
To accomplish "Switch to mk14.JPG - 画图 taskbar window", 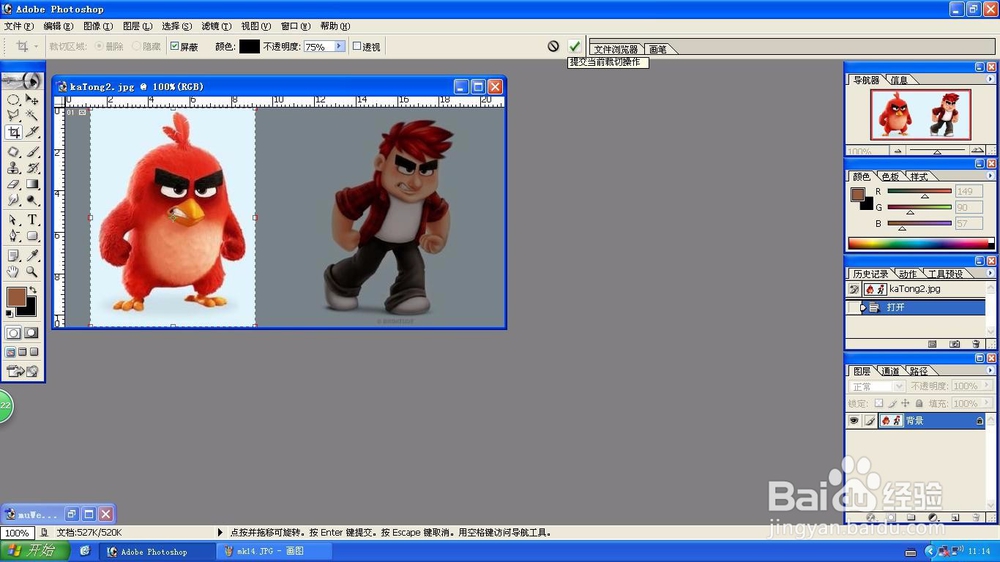I will pyautogui.click(x=274, y=551).
